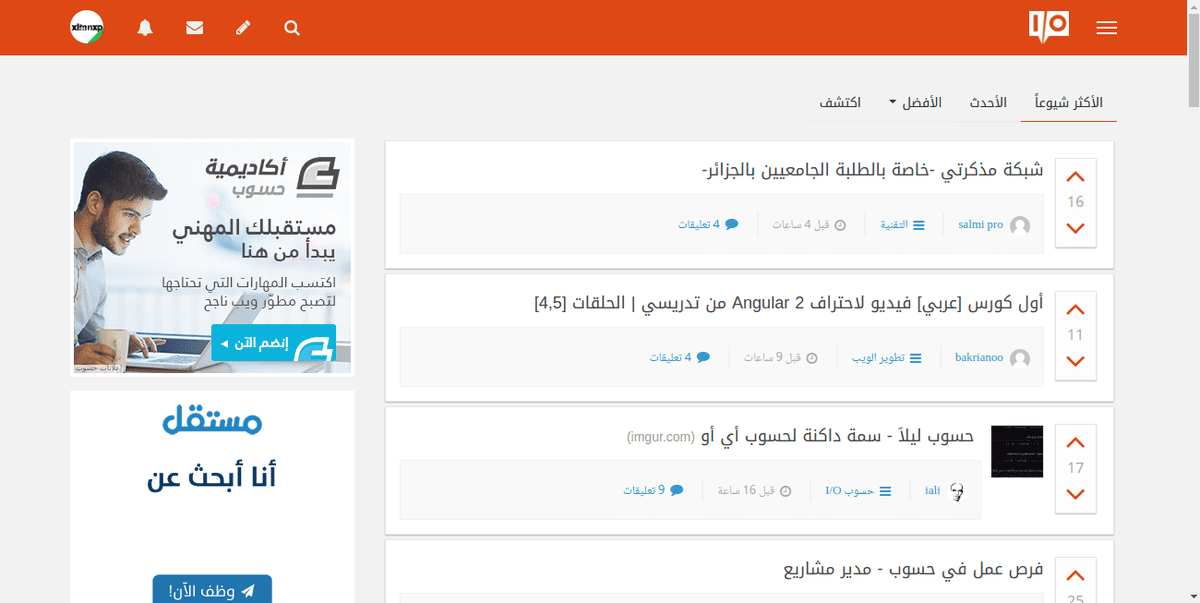1200x603 pixels.
Task: Open the search magnifier icon
Action: click(292, 28)
